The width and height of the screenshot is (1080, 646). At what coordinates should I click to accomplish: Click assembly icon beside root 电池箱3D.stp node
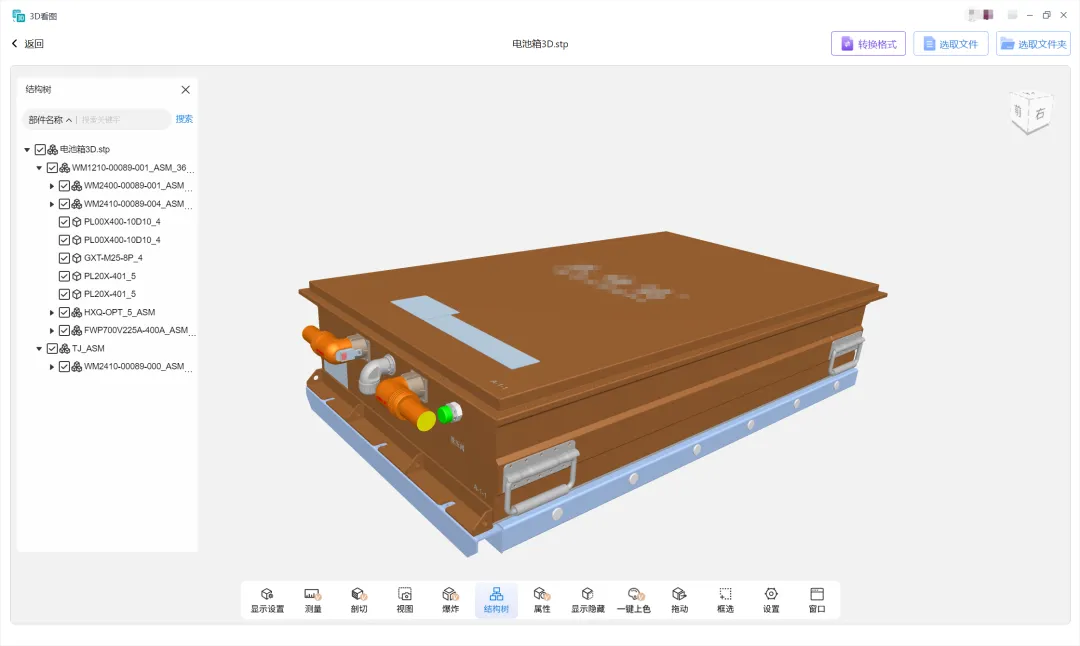pos(52,149)
